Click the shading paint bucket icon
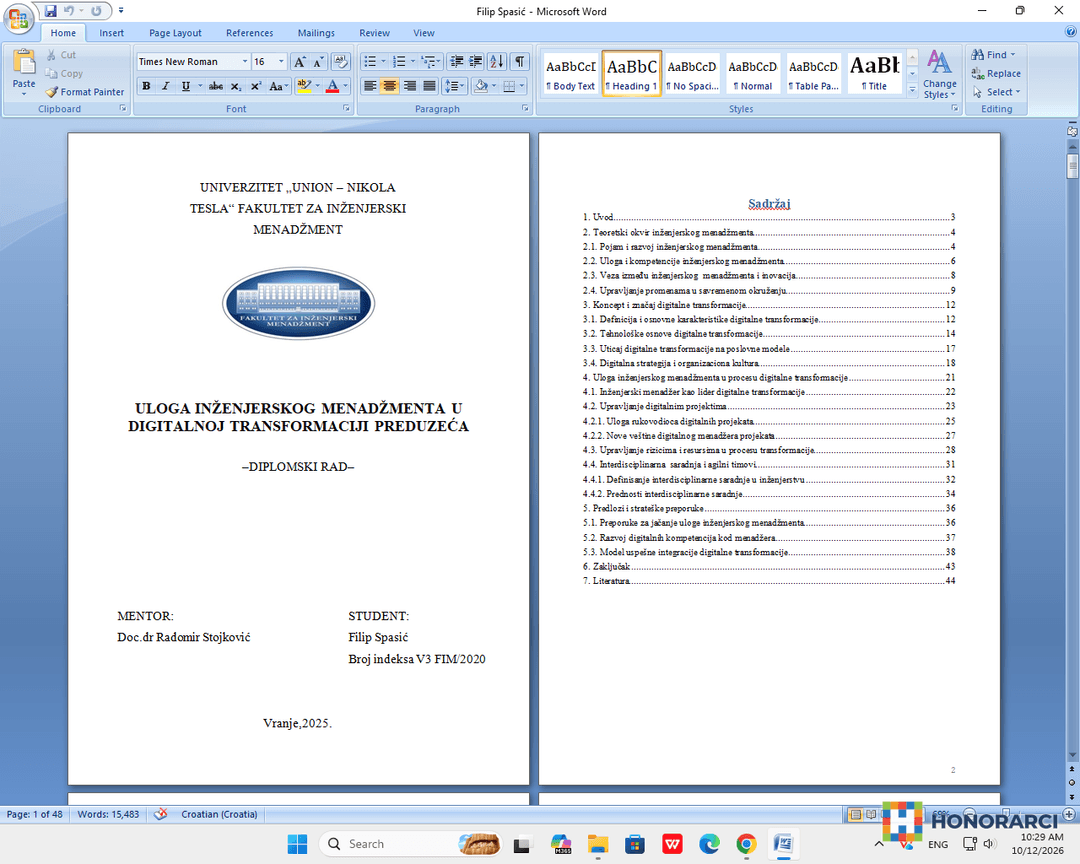Viewport: 1080px width, 864px height. tap(481, 86)
